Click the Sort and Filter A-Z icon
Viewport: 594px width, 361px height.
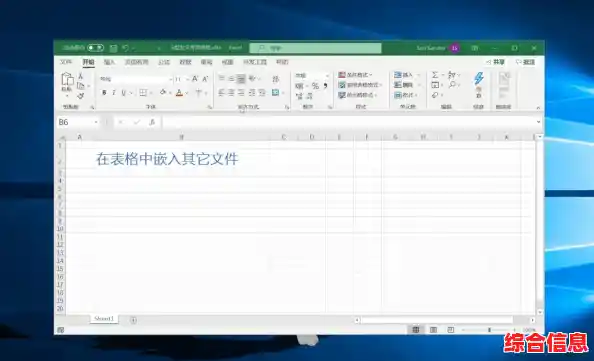point(452,75)
